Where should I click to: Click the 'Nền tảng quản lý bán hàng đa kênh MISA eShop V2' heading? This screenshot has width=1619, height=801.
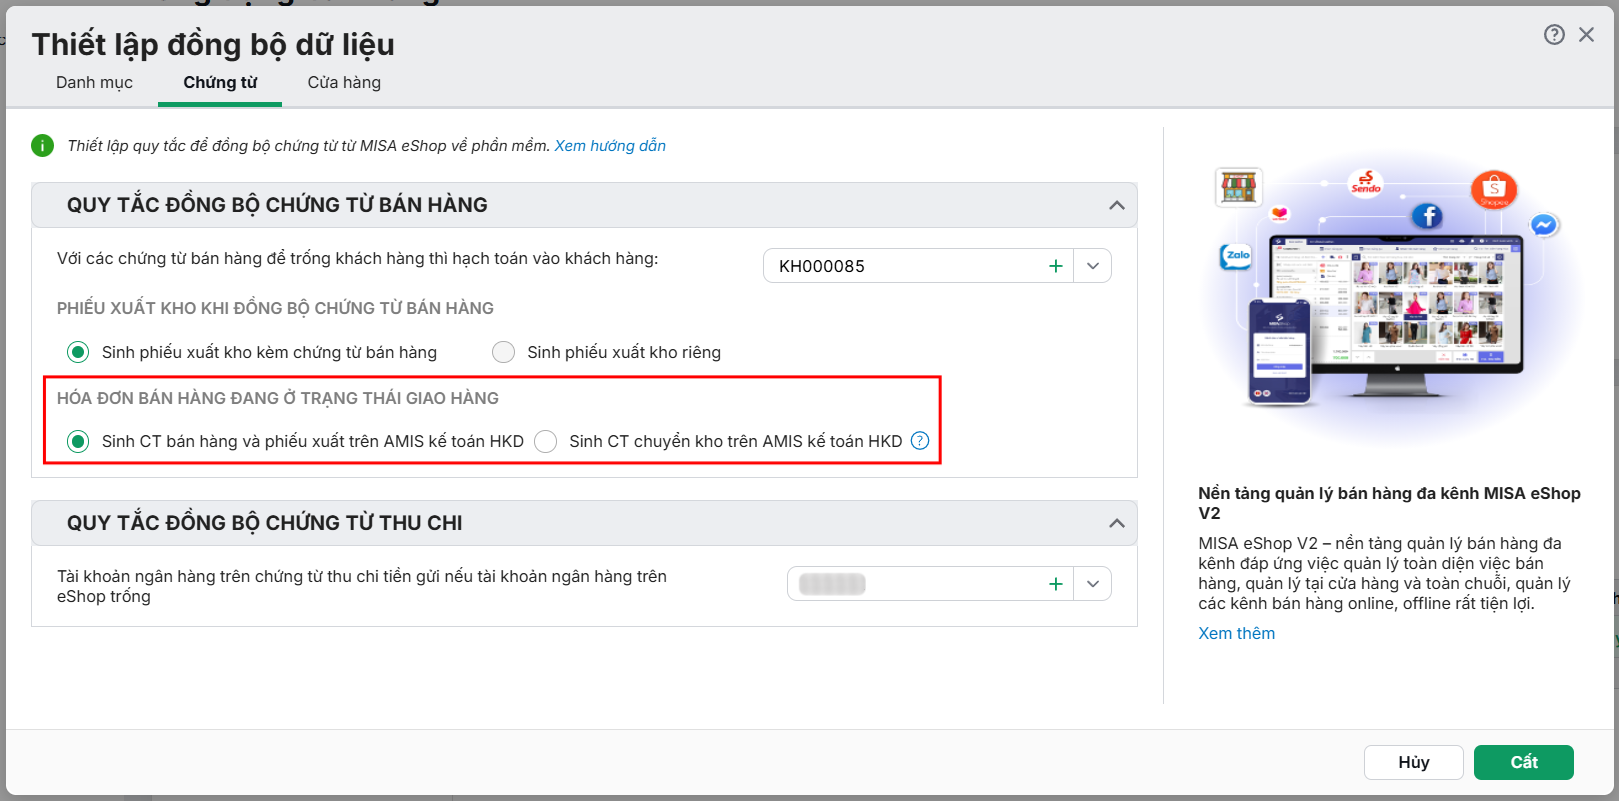(1389, 503)
